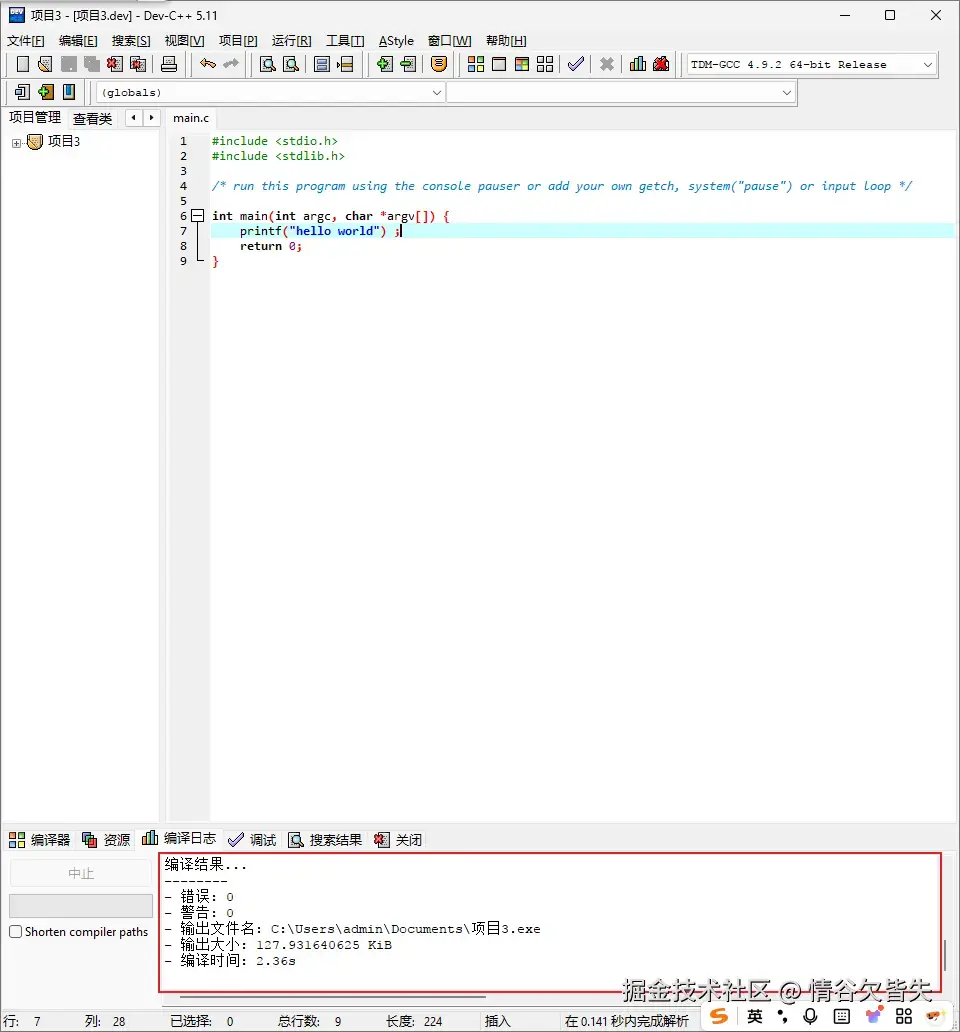The image size is (960, 1032).
Task: Click the Close All files toolbar icon
Action: 138,64
